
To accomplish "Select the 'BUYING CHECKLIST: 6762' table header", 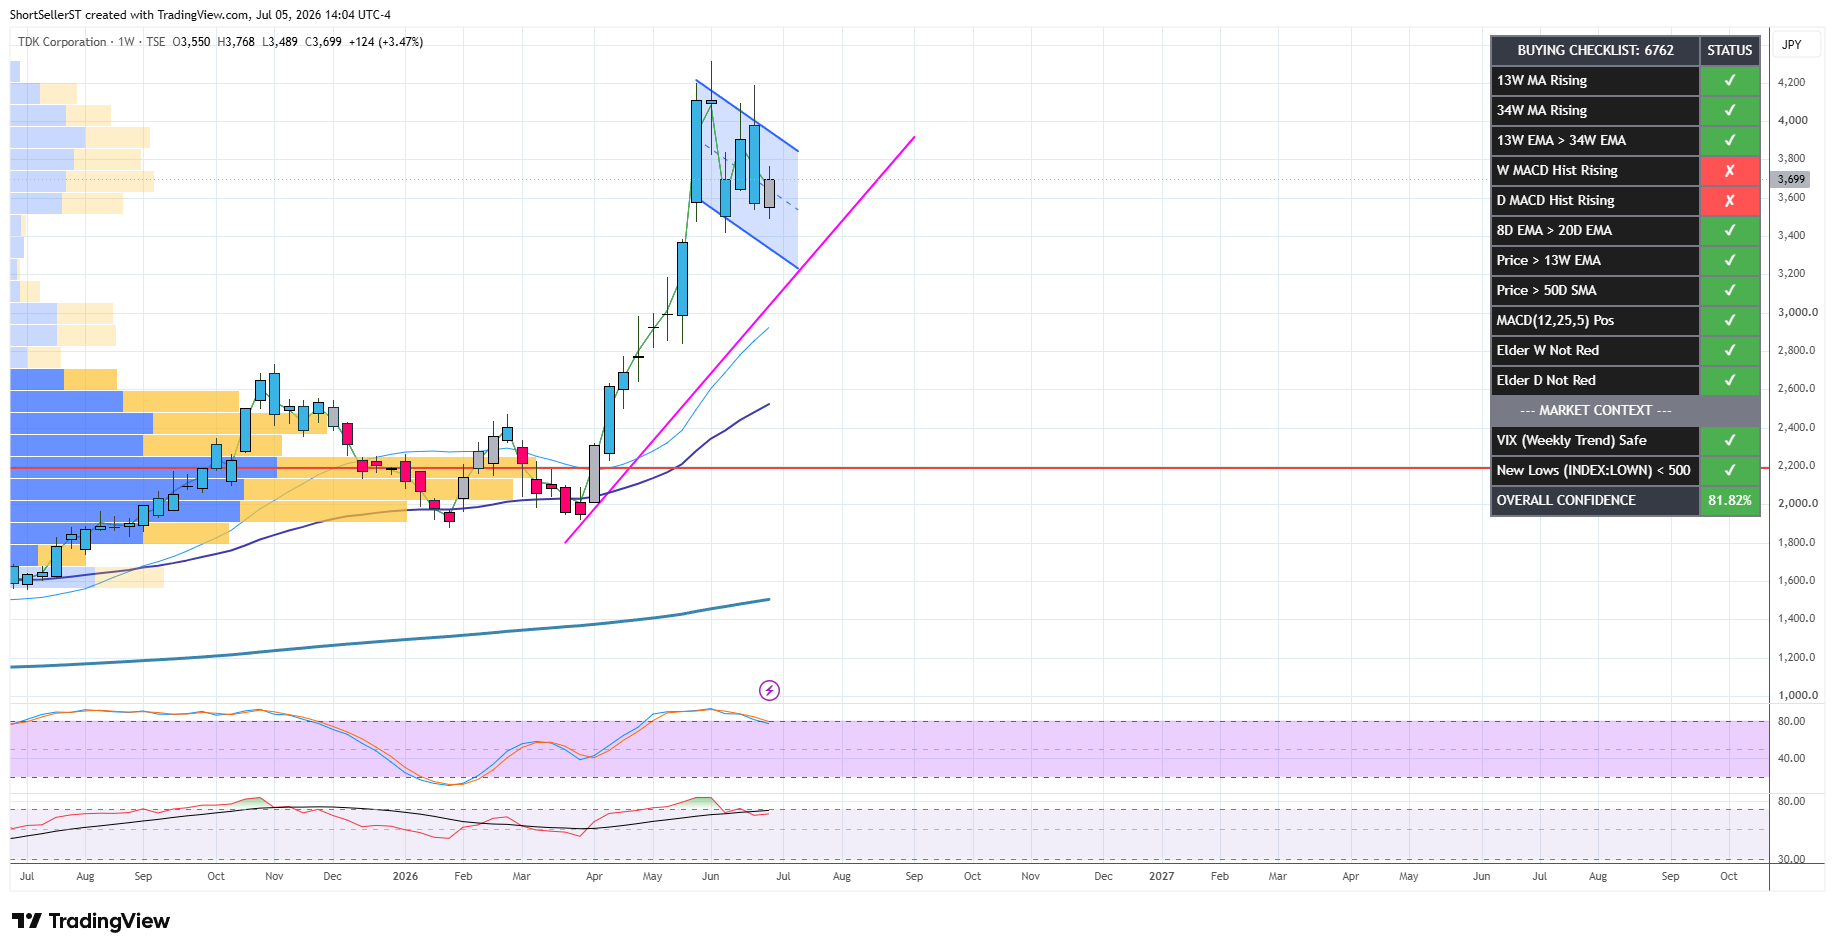I will point(1595,50).
